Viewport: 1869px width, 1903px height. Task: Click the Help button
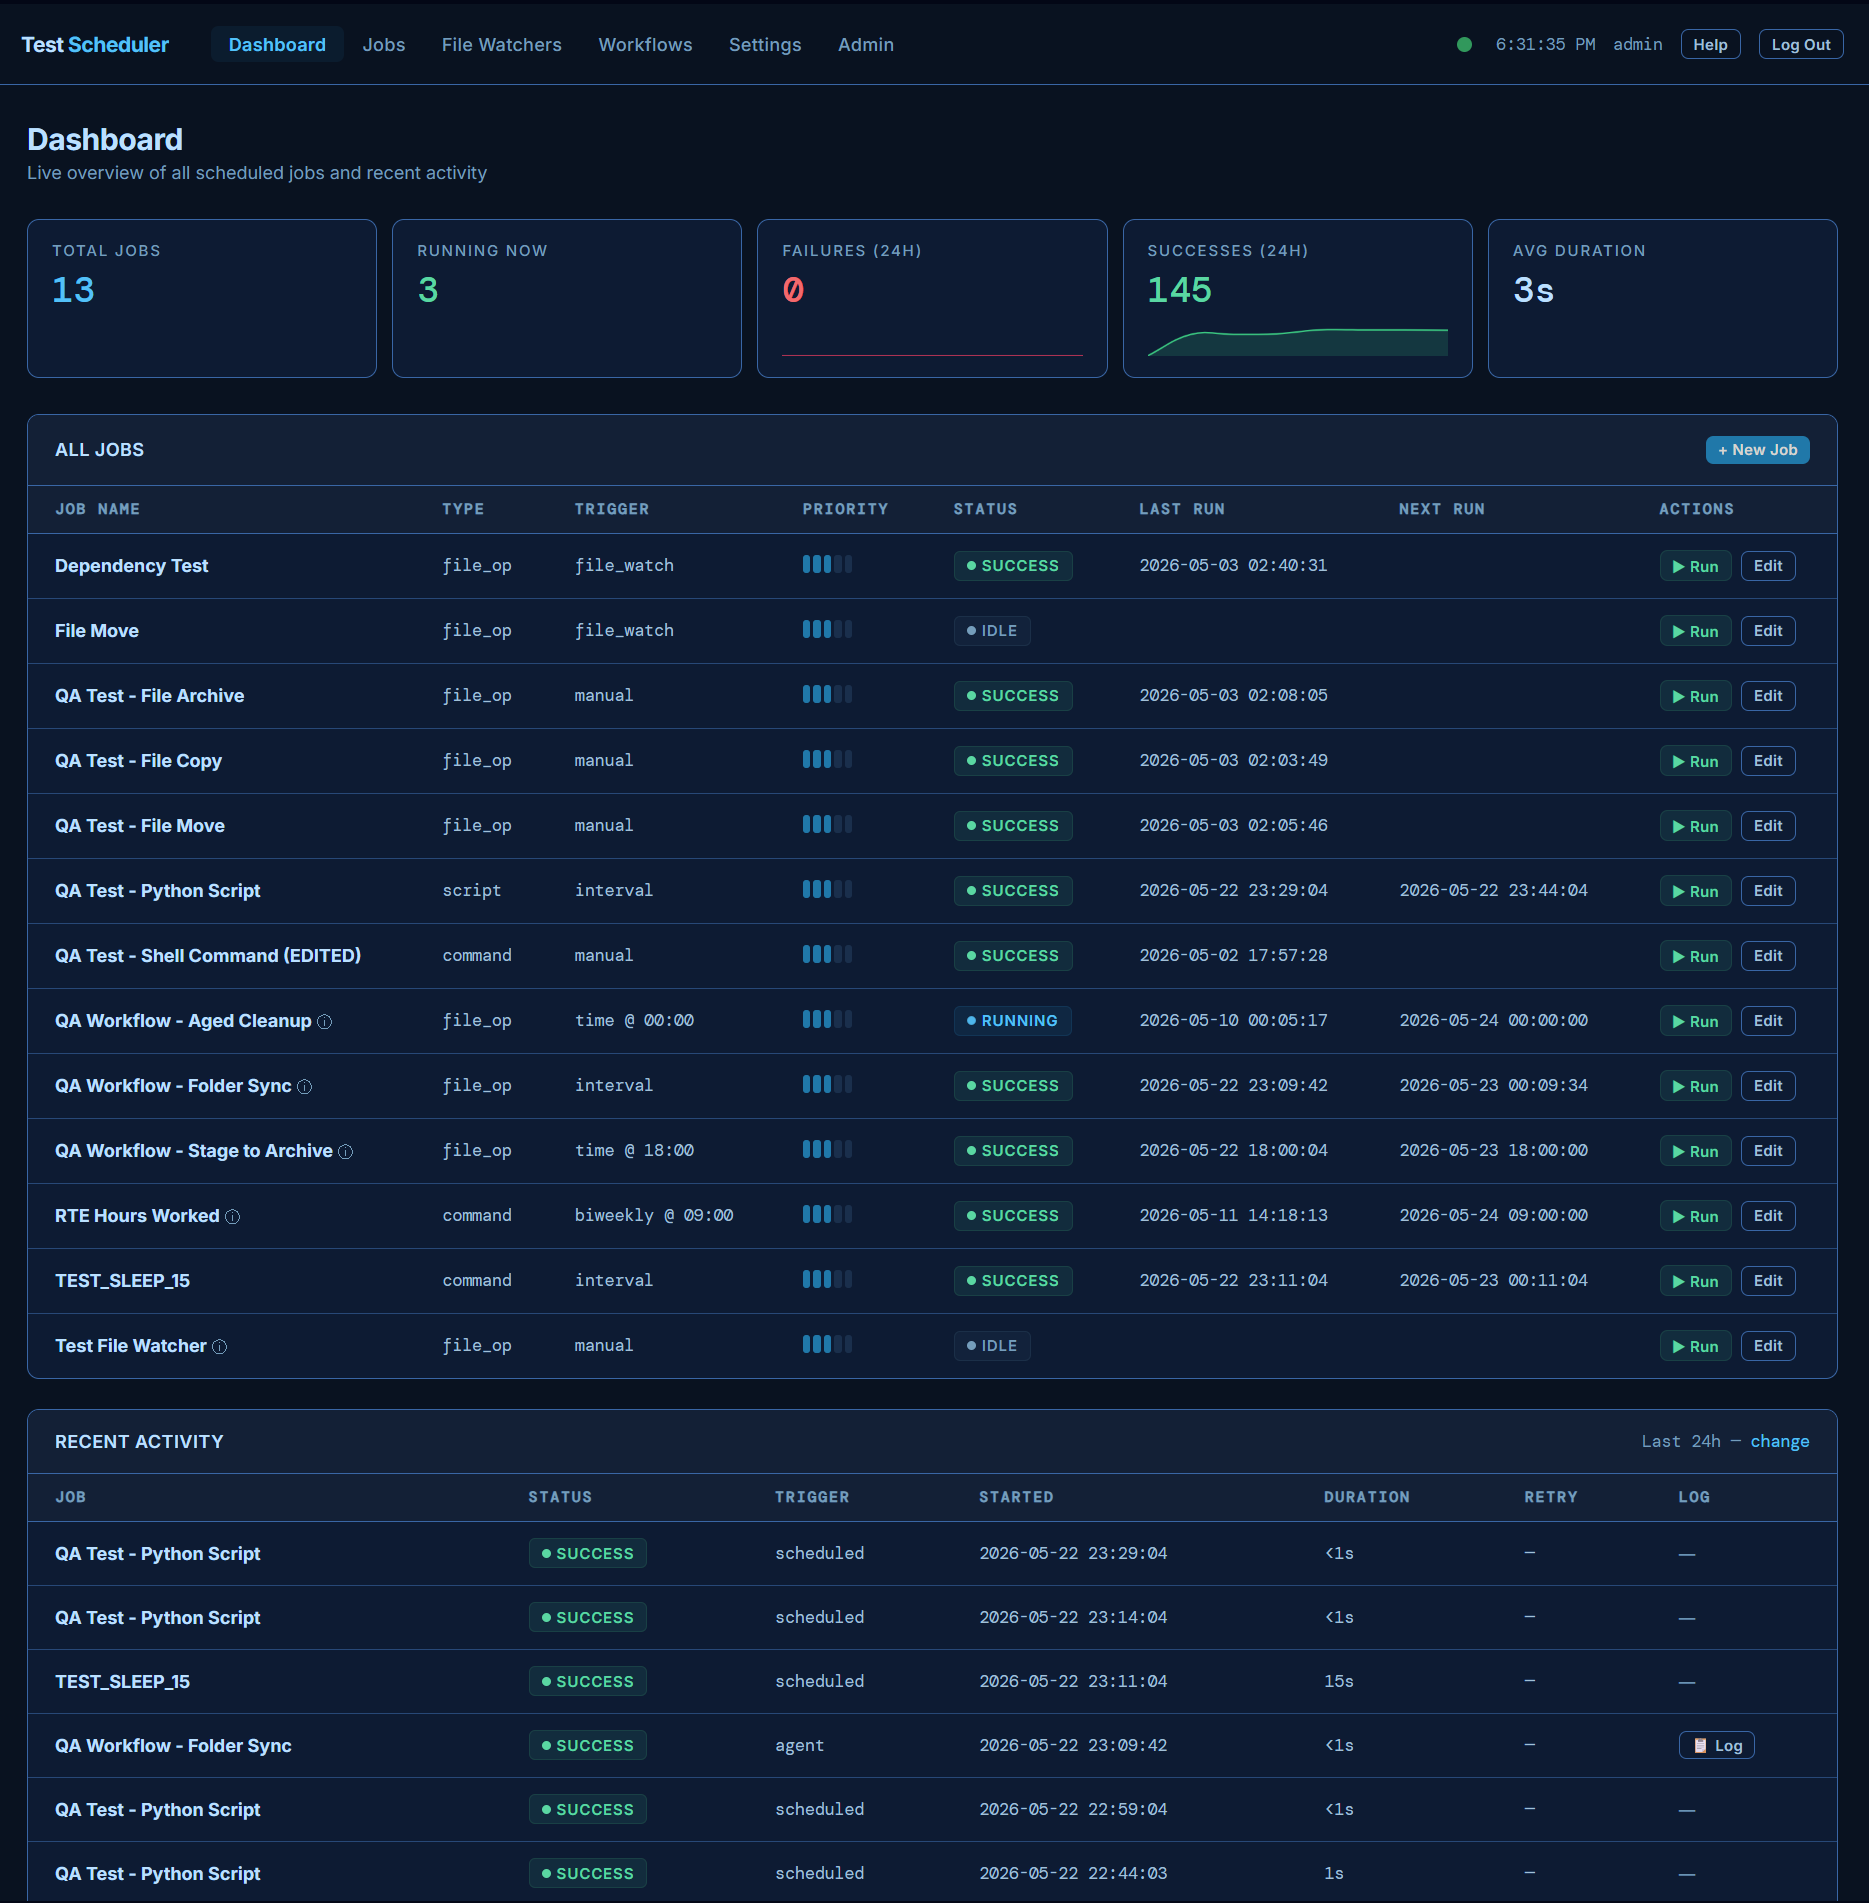coord(1710,45)
